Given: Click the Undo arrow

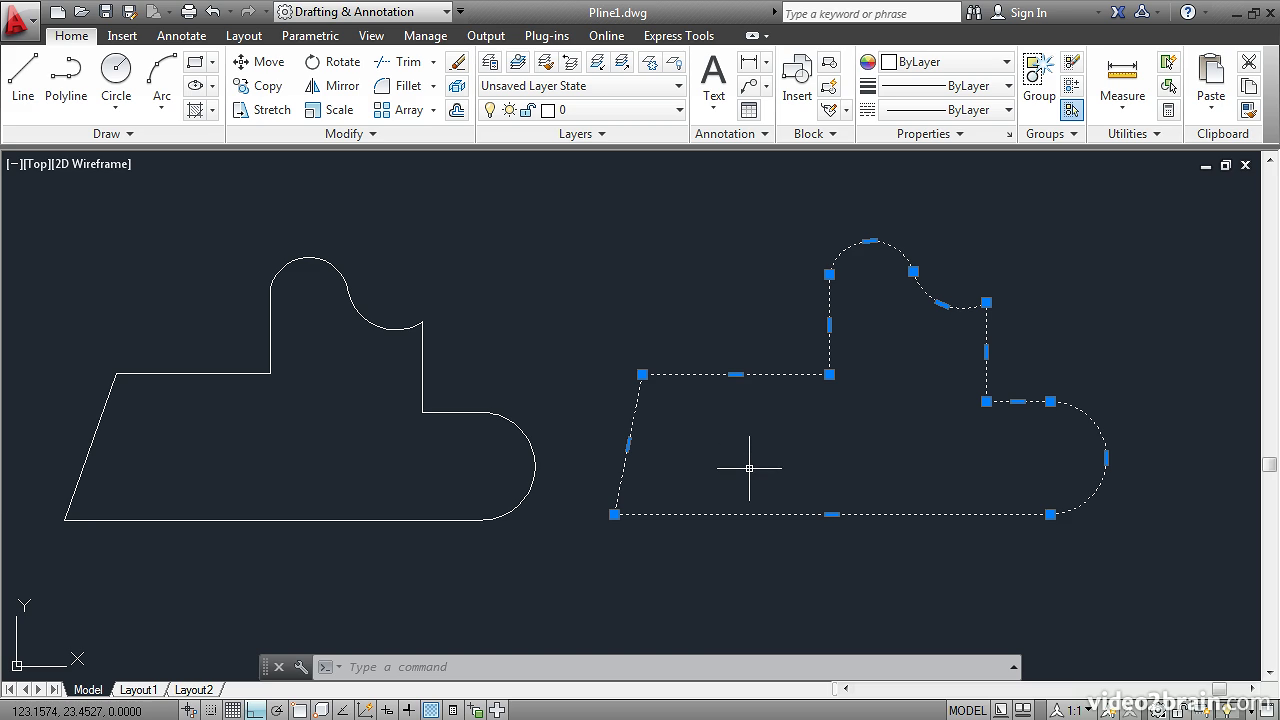Looking at the screenshot, I should (213, 12).
